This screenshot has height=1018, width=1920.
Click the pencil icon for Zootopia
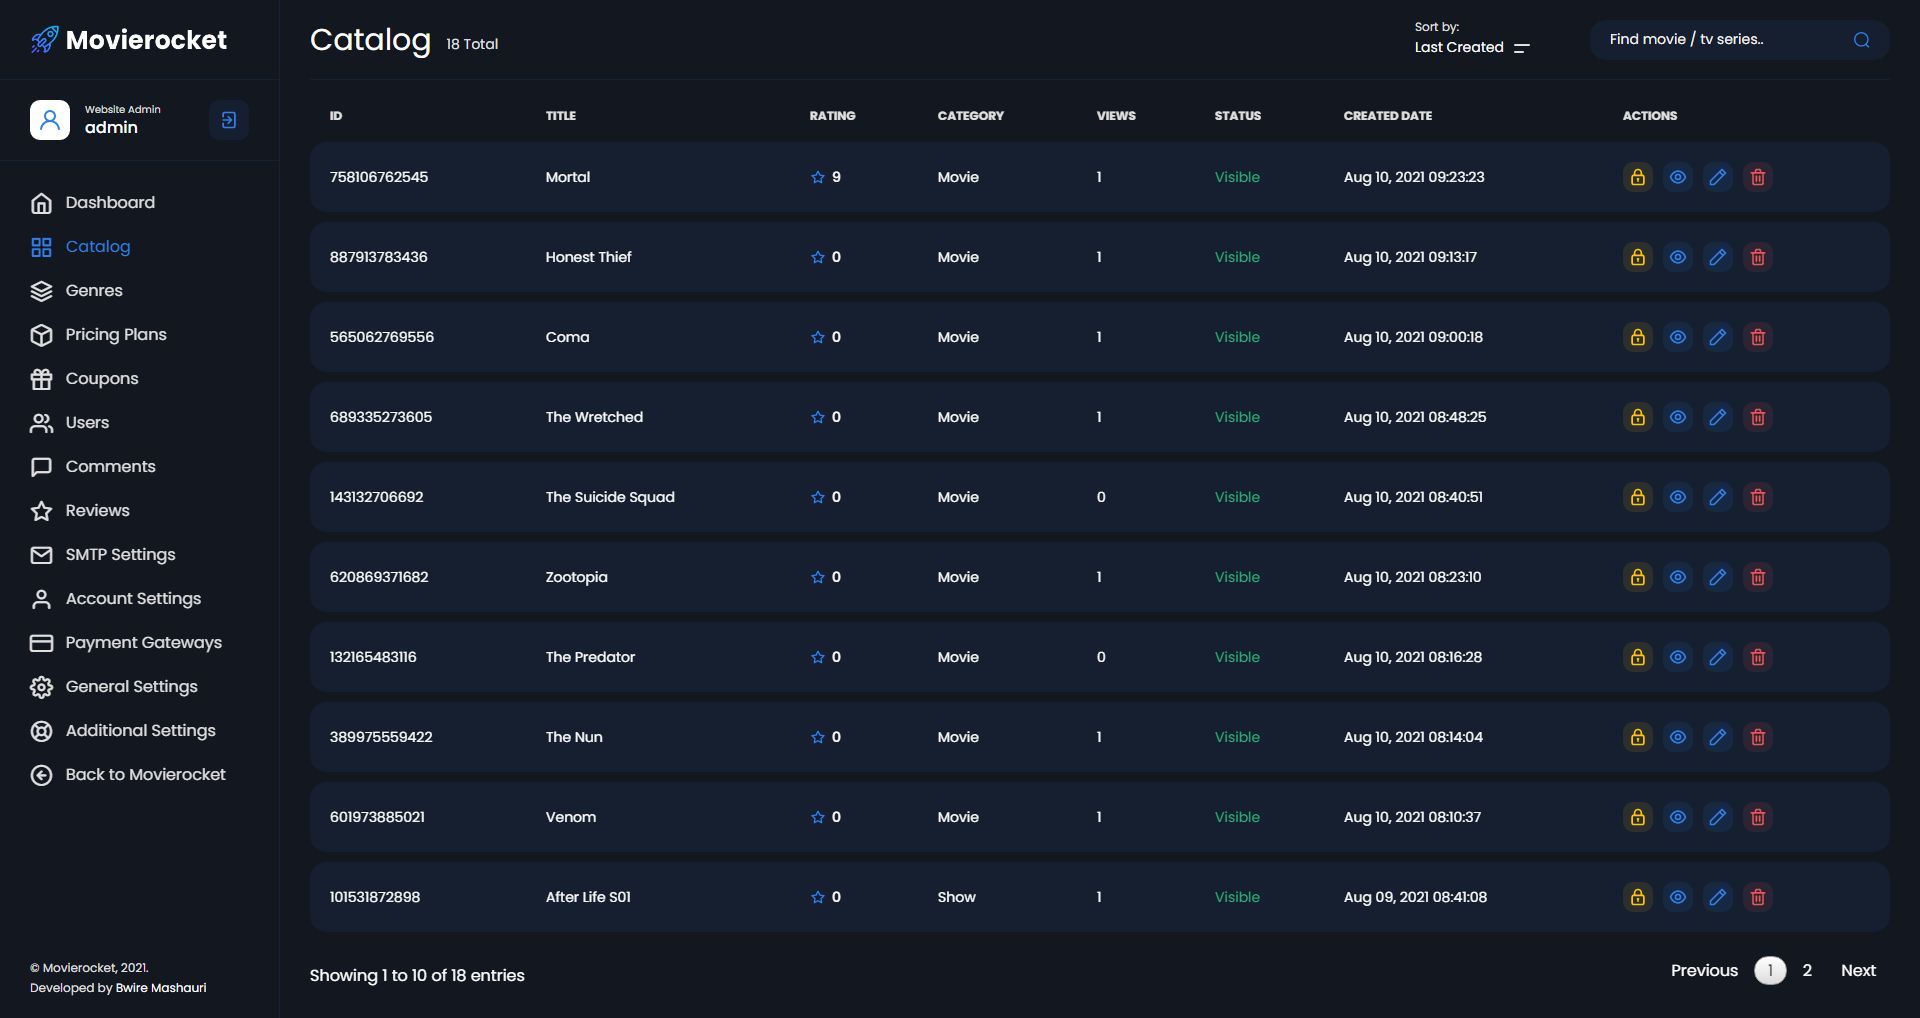[x=1717, y=577]
